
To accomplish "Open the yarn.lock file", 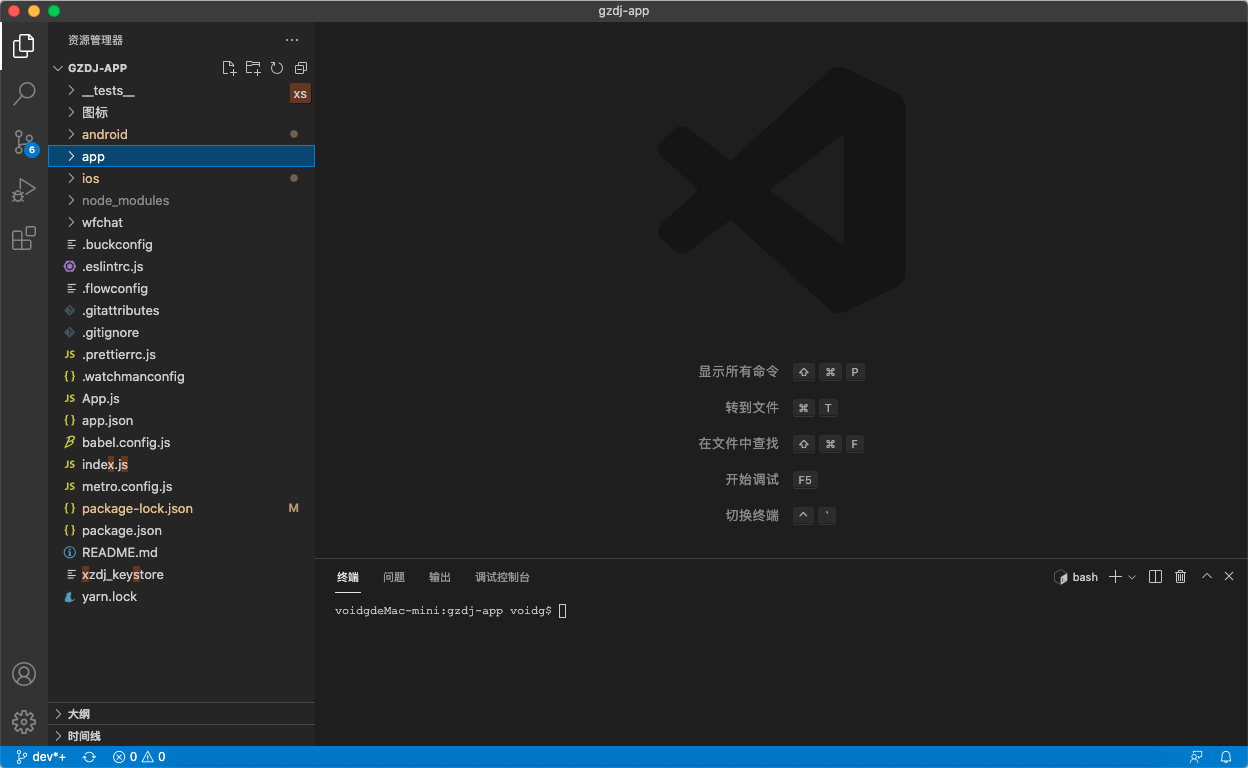I will point(181,596).
